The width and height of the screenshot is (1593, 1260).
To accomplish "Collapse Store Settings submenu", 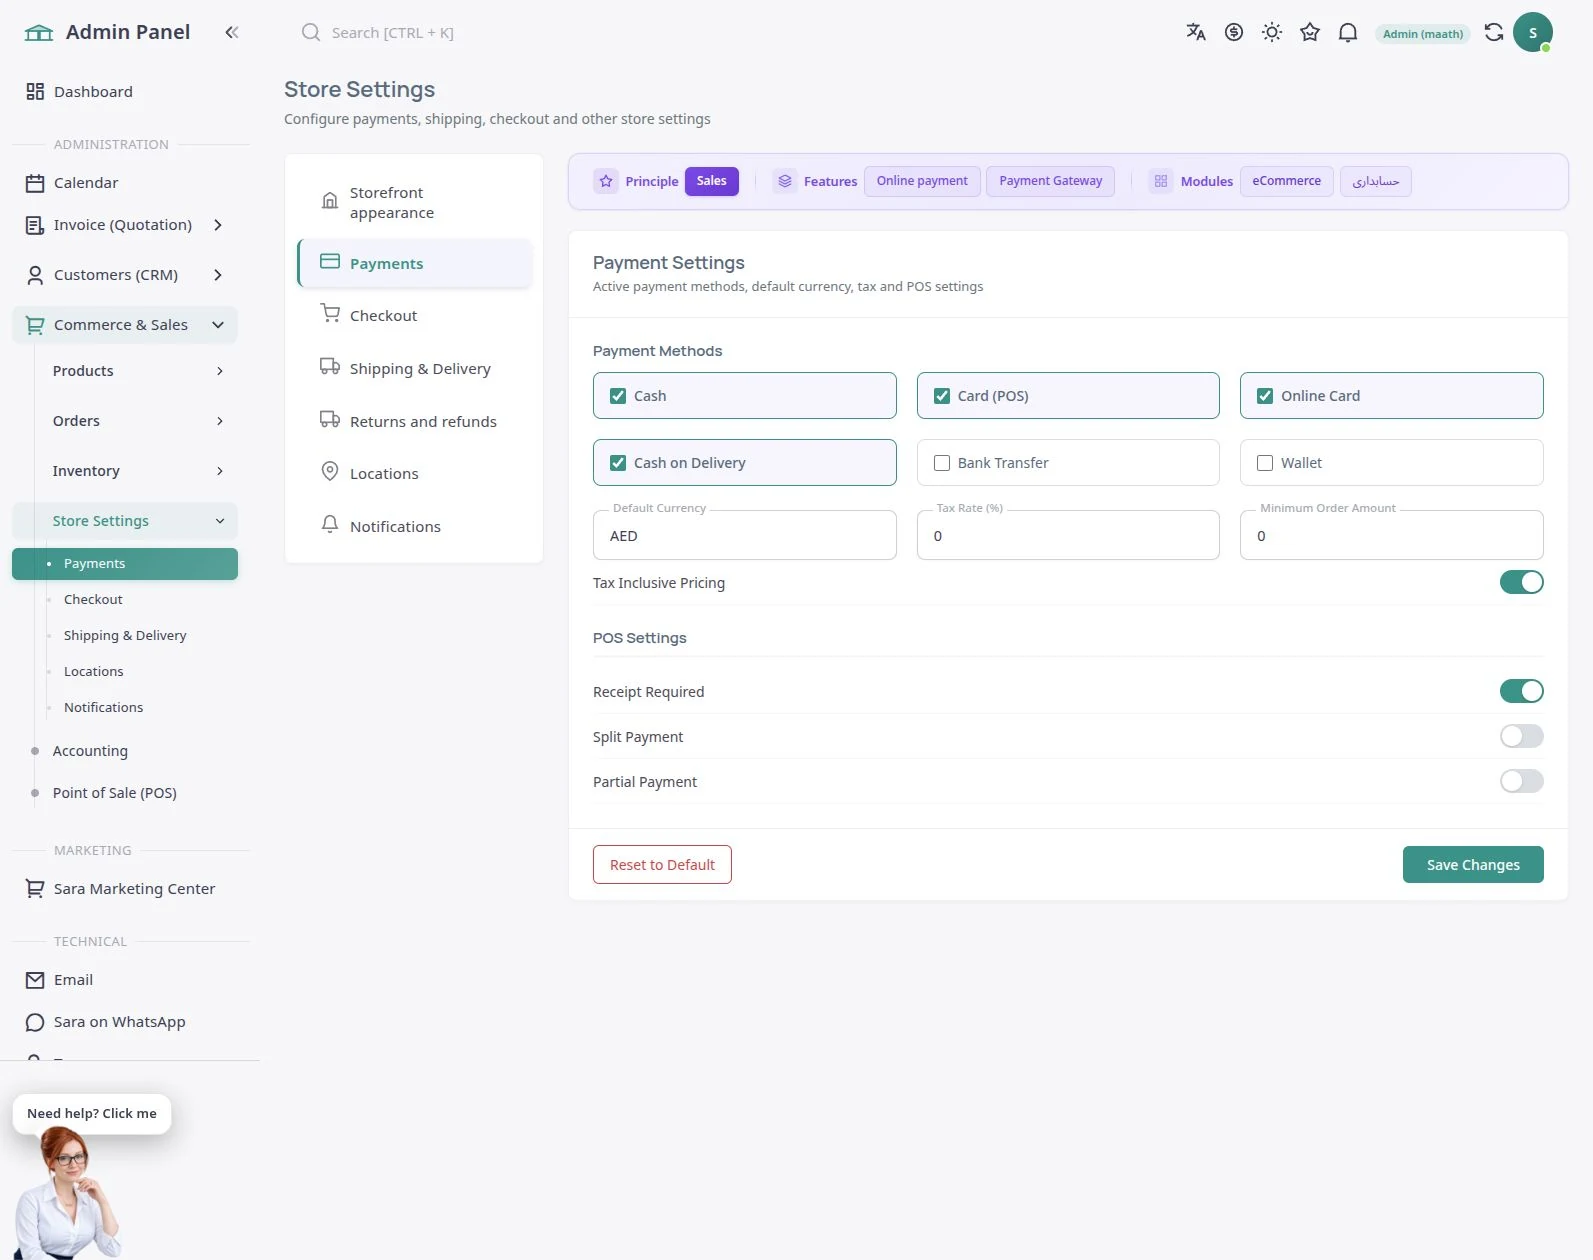I will (125, 521).
